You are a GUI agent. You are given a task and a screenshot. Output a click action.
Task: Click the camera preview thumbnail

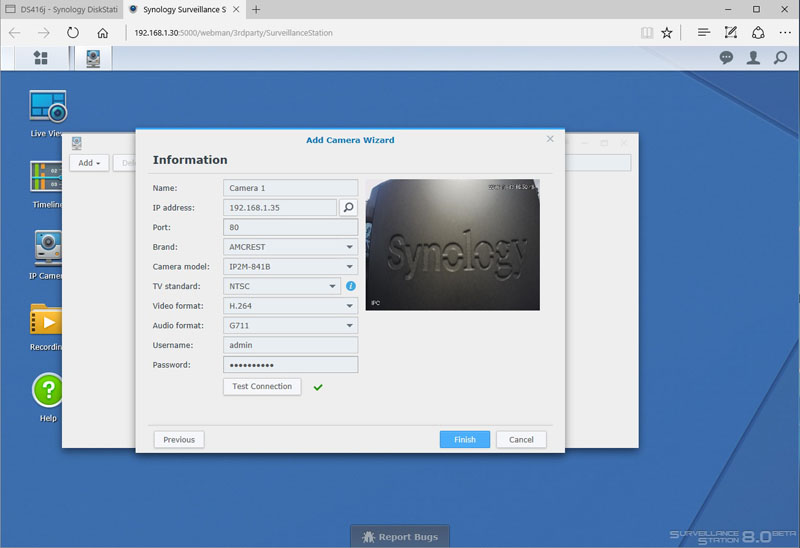click(x=453, y=244)
